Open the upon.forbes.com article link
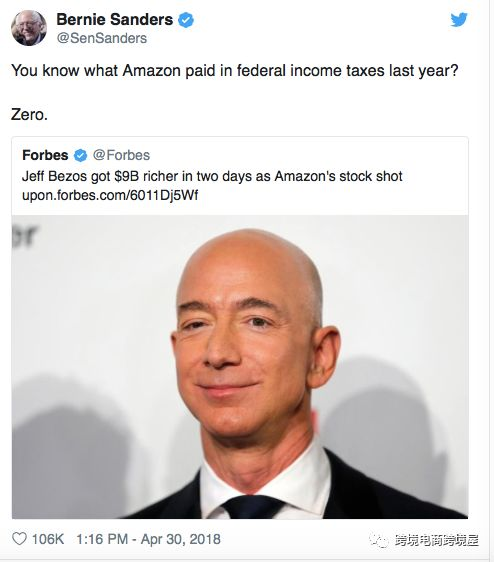Image resolution: width=494 pixels, height=562 pixels. (110, 195)
